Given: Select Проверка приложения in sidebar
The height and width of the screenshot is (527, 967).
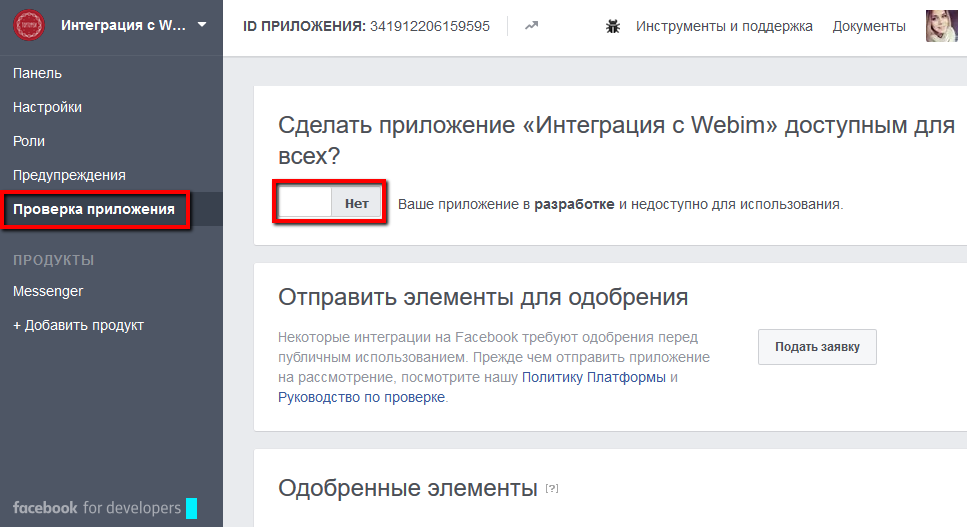Looking at the screenshot, I should 94,210.
